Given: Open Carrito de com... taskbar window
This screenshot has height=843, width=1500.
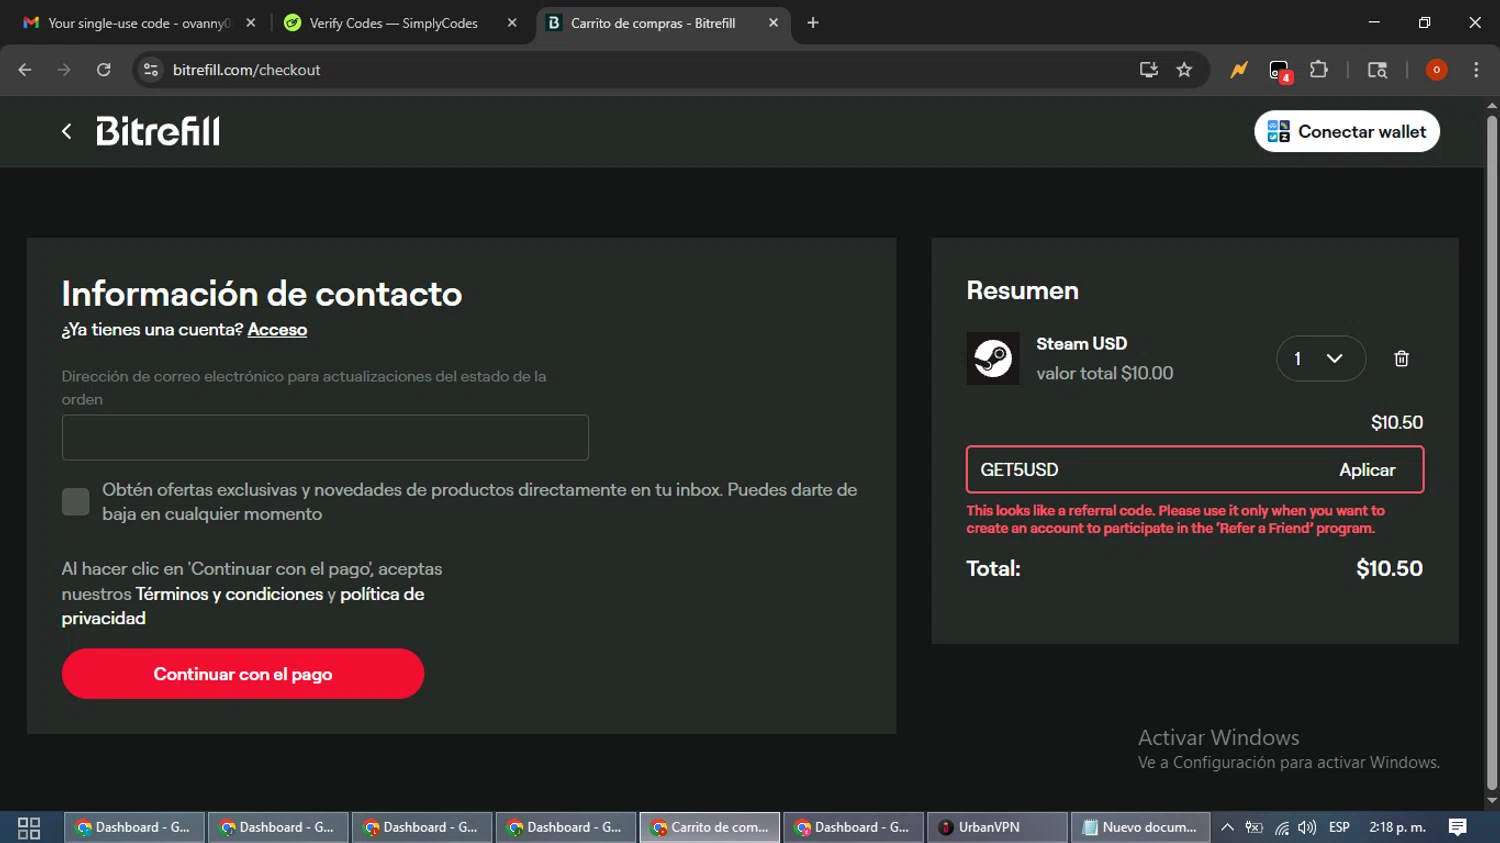Looking at the screenshot, I should point(710,827).
